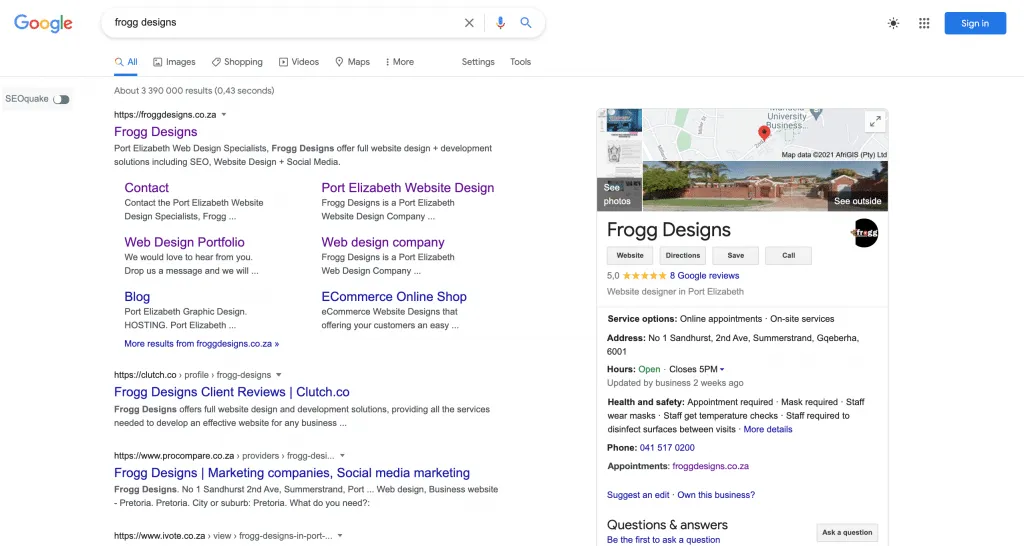Expand arrow beside clutch.co result URL

(x=279, y=375)
